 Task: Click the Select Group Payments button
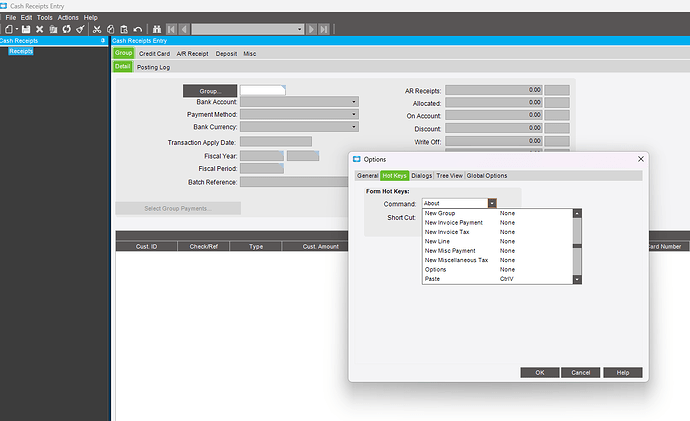coord(178,209)
